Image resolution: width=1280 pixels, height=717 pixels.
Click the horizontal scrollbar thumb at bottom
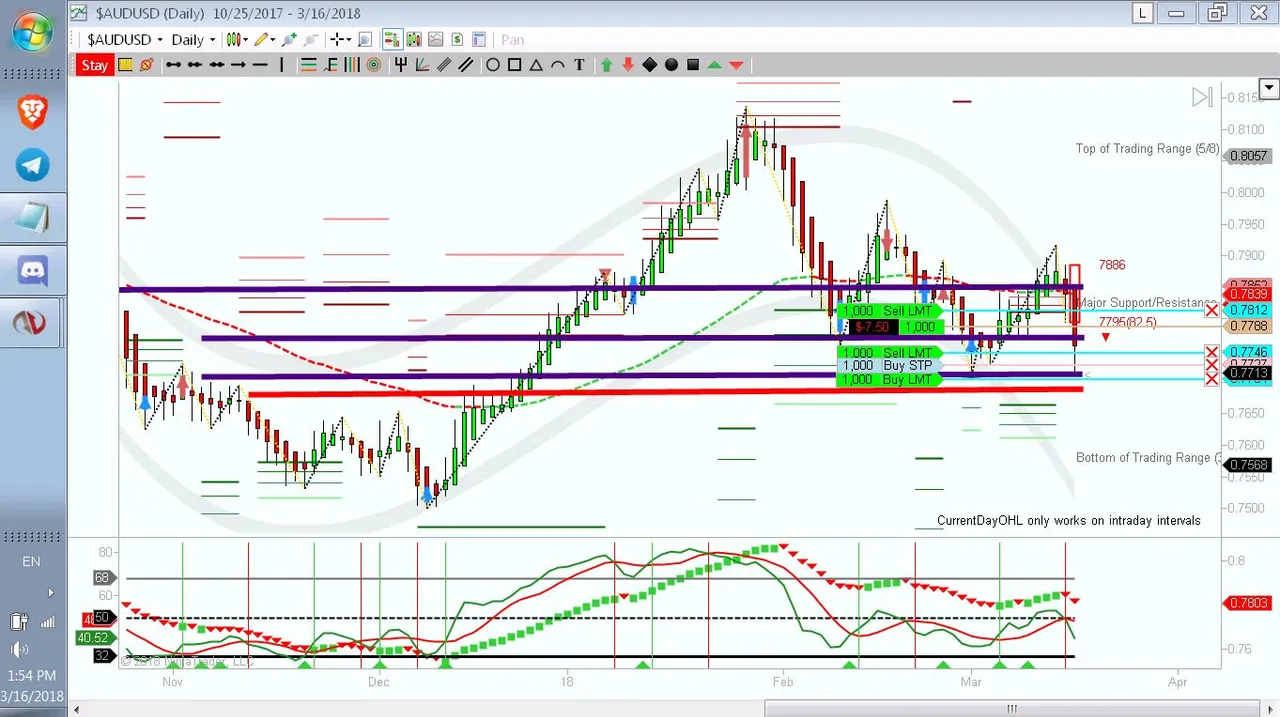coord(1012,709)
